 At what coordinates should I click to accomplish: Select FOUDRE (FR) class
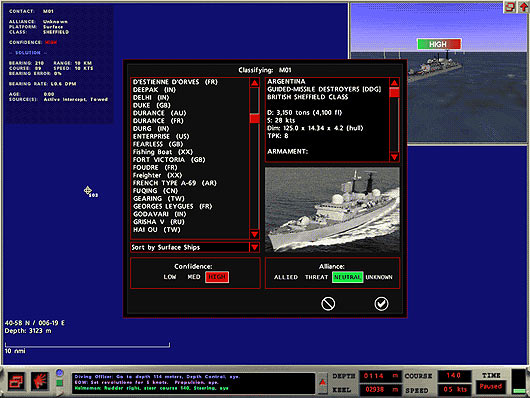pyautogui.click(x=155, y=167)
